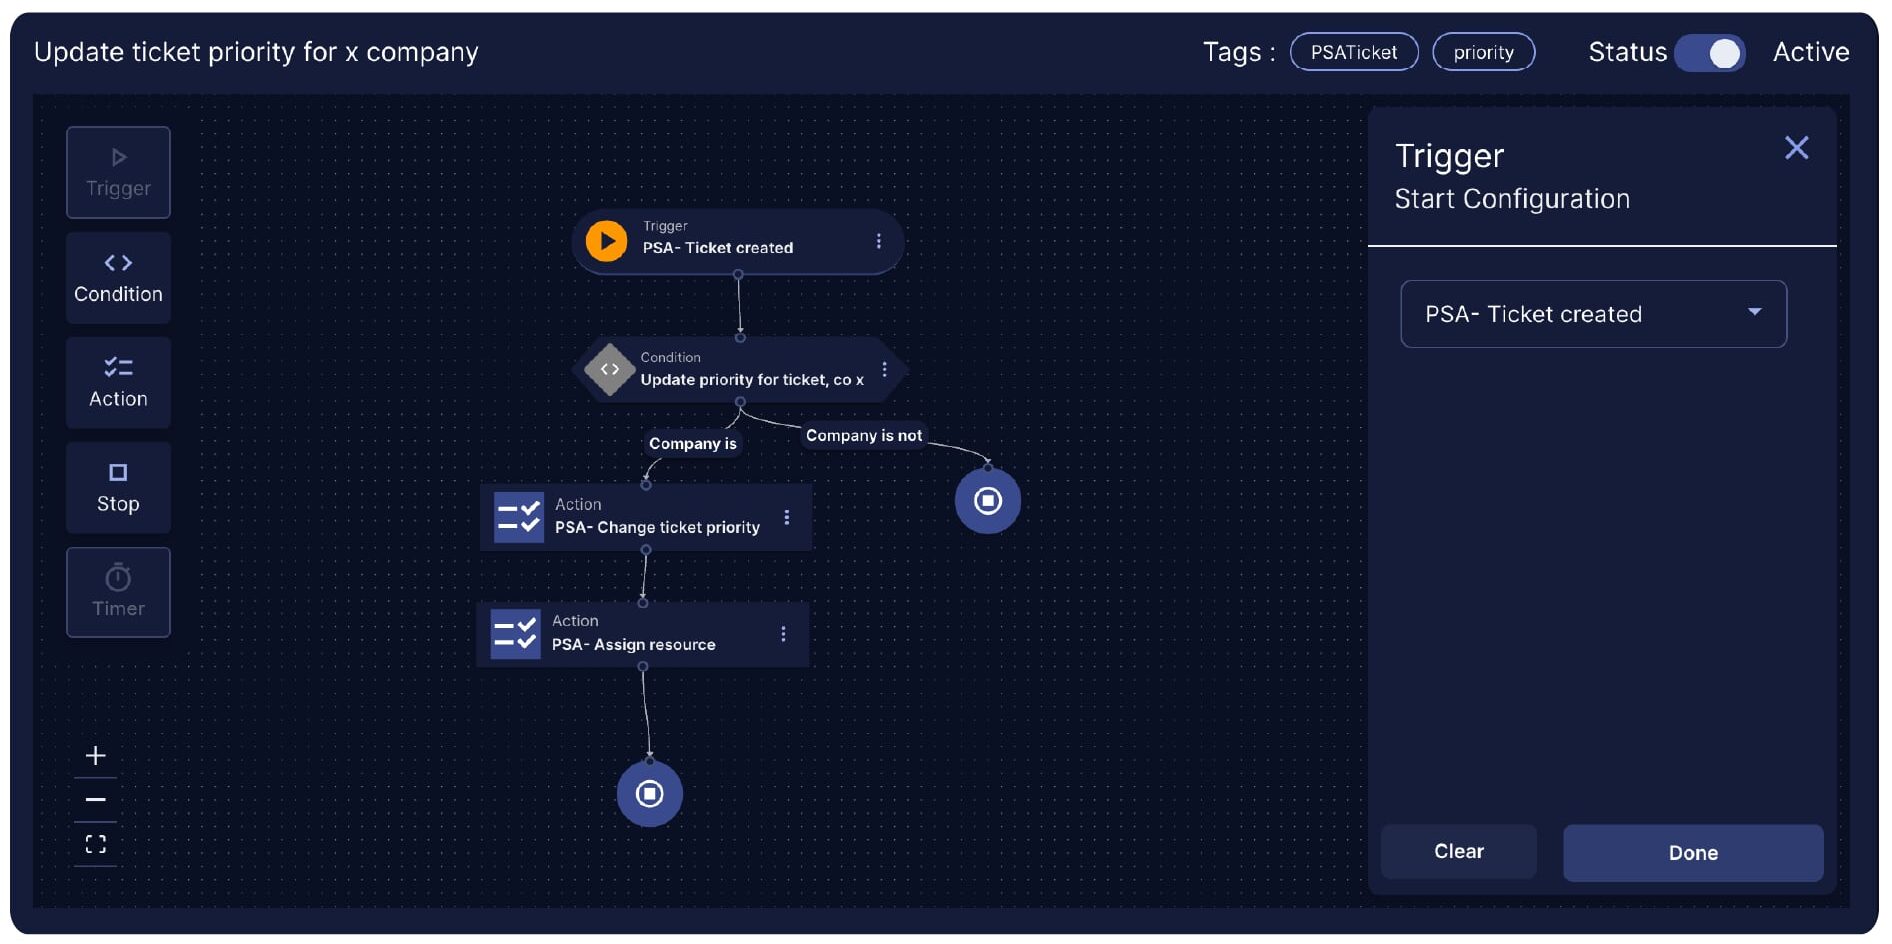Open options menu of Change ticket priority node
This screenshot has height=944, width=1892.
pos(787,517)
